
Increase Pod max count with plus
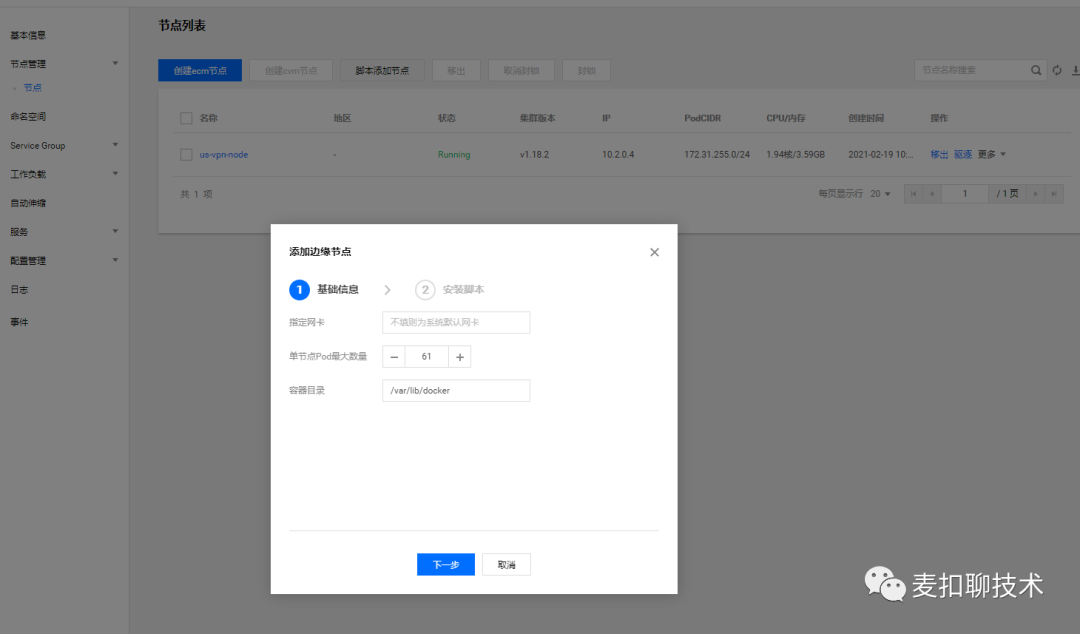pos(460,357)
